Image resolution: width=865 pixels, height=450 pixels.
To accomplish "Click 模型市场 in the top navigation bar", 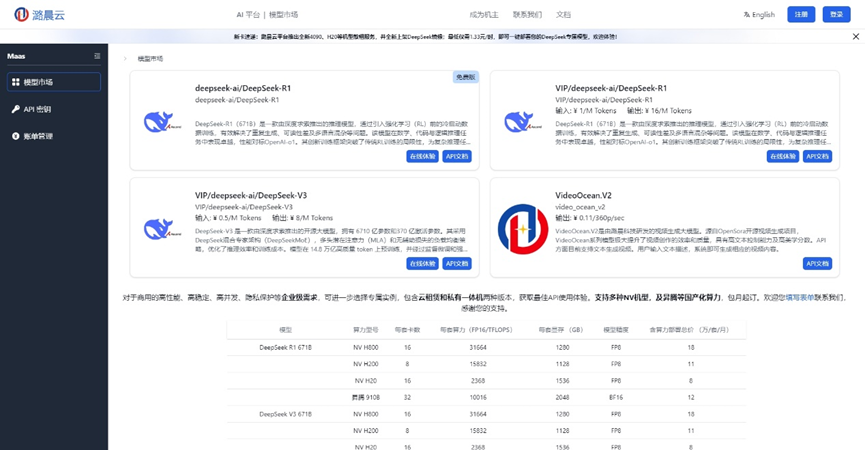I will tap(284, 15).
